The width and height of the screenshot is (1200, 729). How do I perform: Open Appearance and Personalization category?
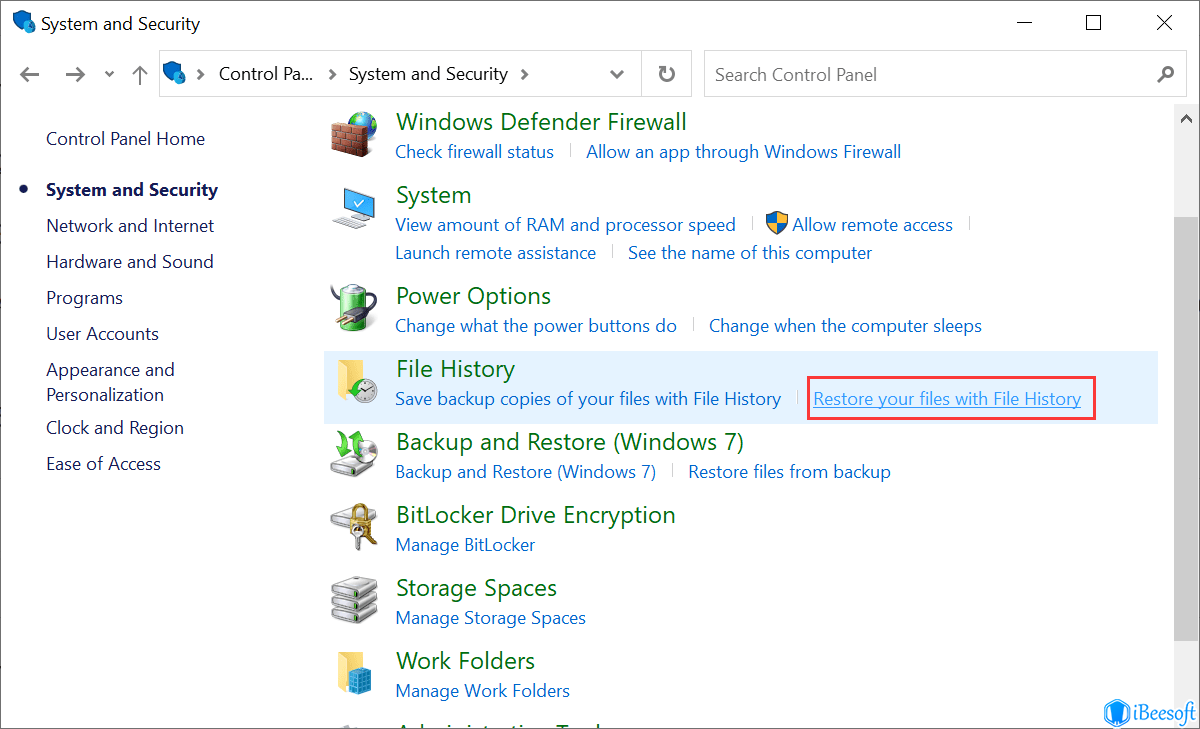point(110,382)
